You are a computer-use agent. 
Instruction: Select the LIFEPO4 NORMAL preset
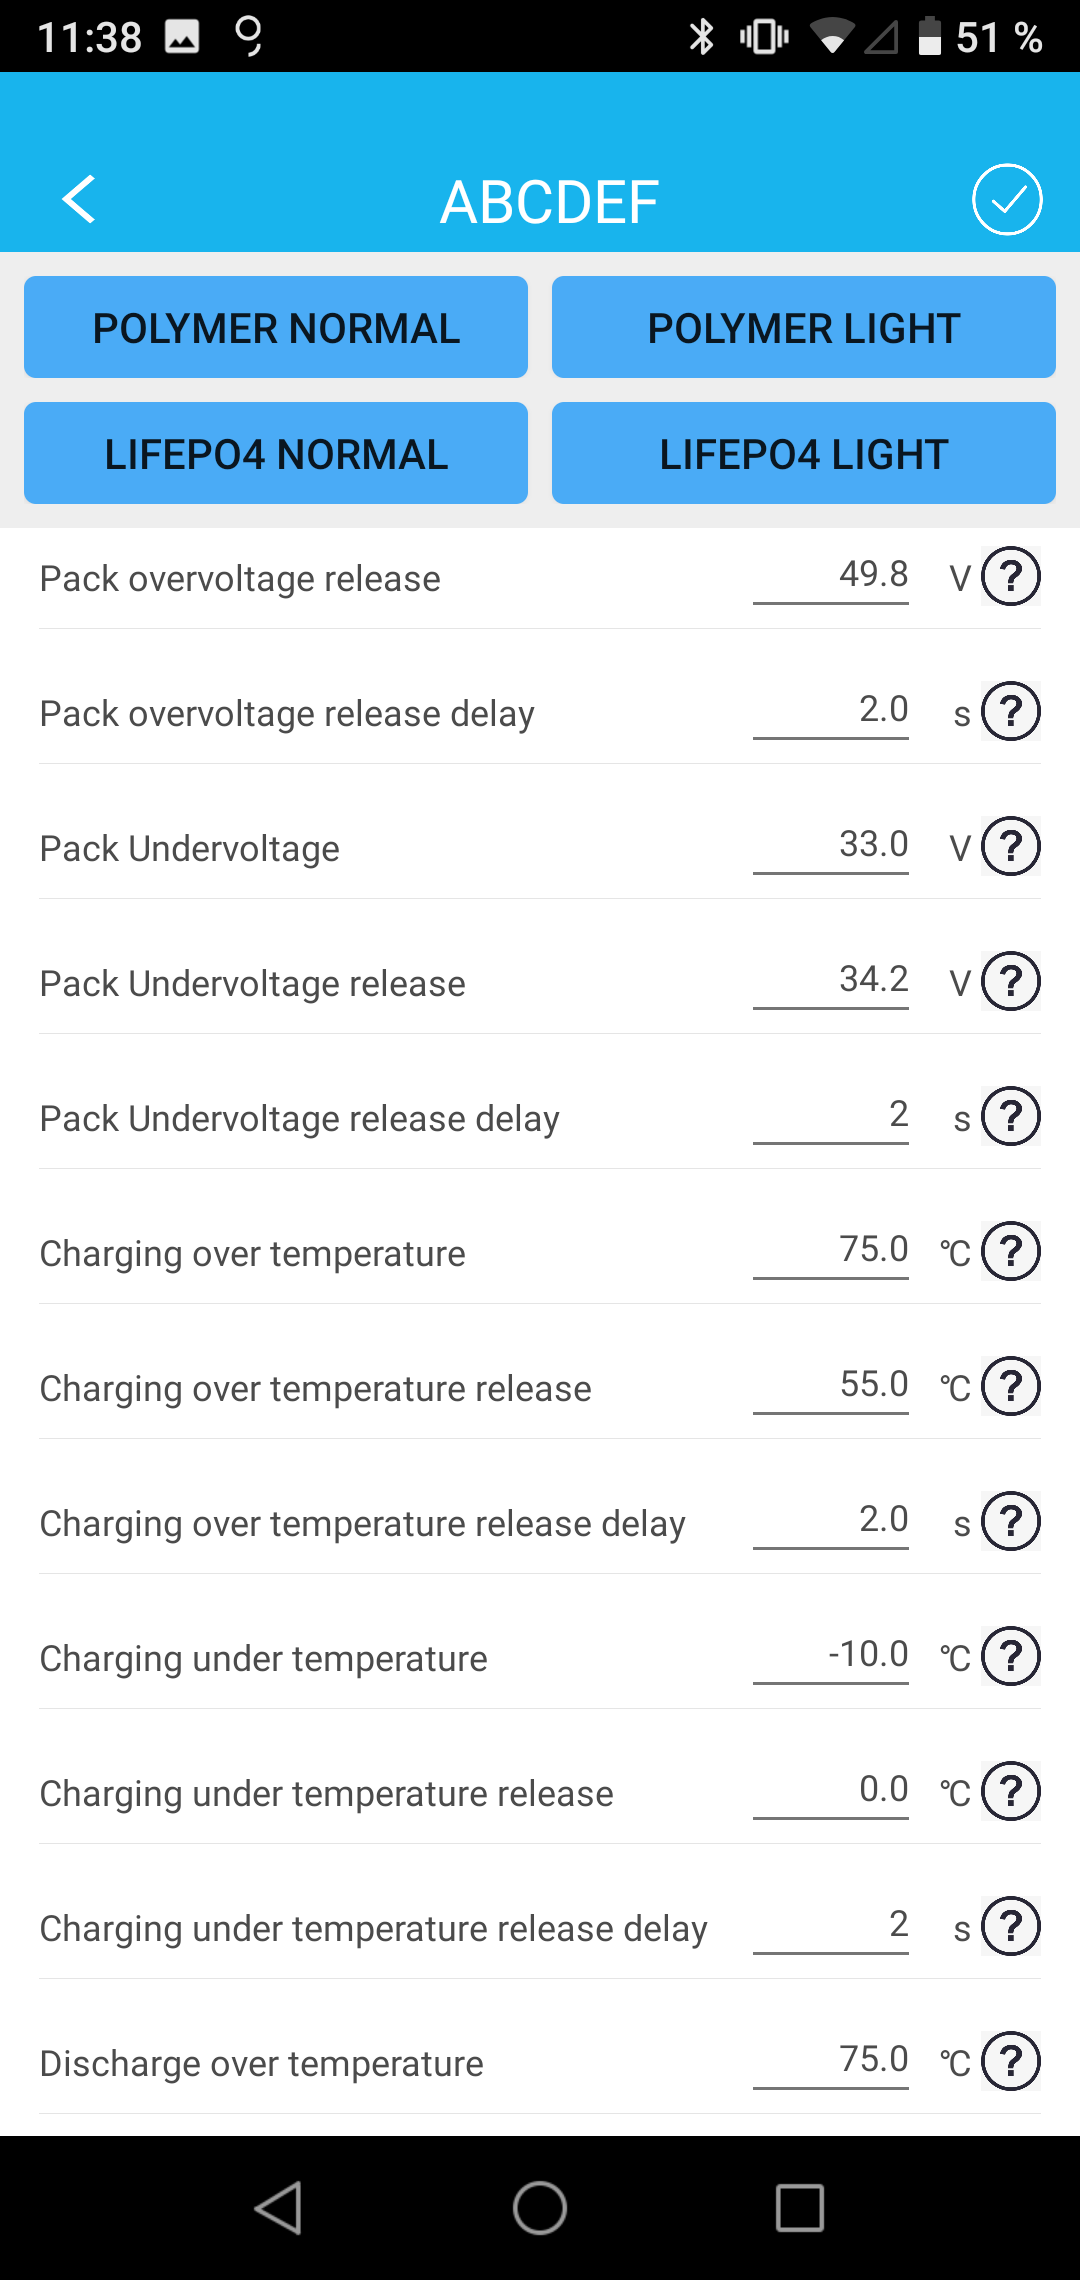coord(276,453)
